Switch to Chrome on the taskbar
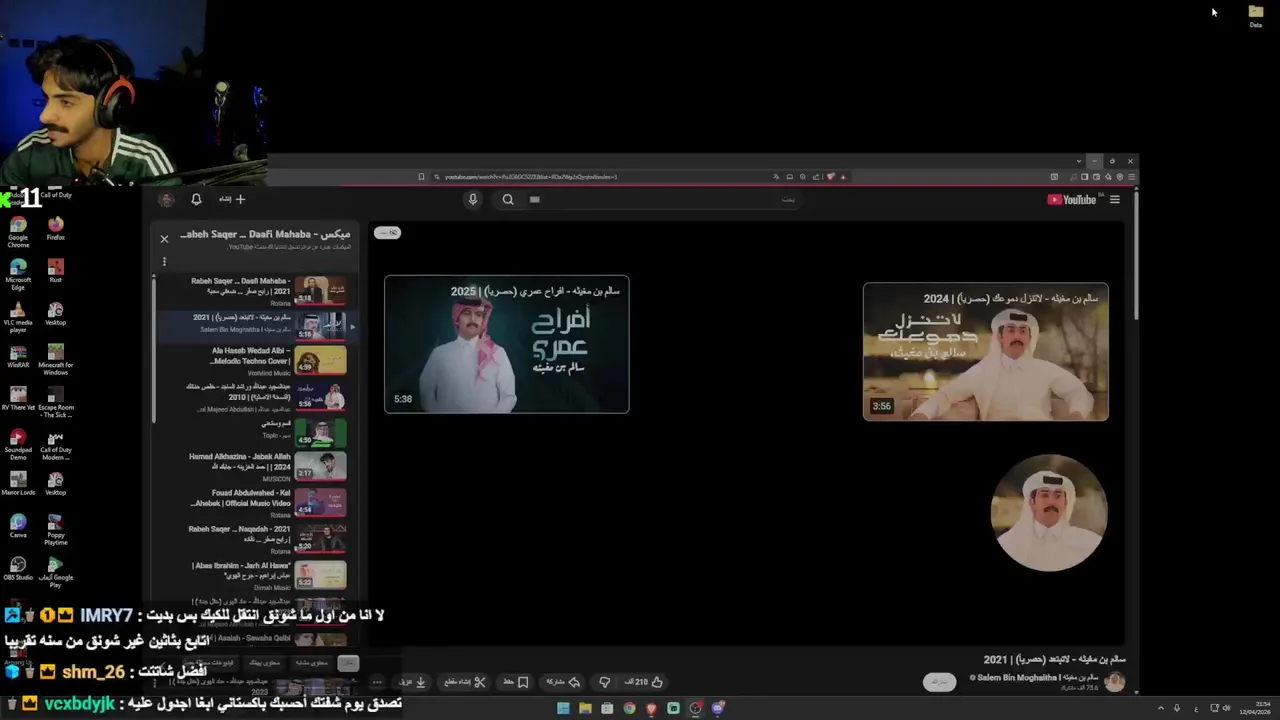Screen dimensions: 1280x720 pyautogui.click(x=629, y=708)
